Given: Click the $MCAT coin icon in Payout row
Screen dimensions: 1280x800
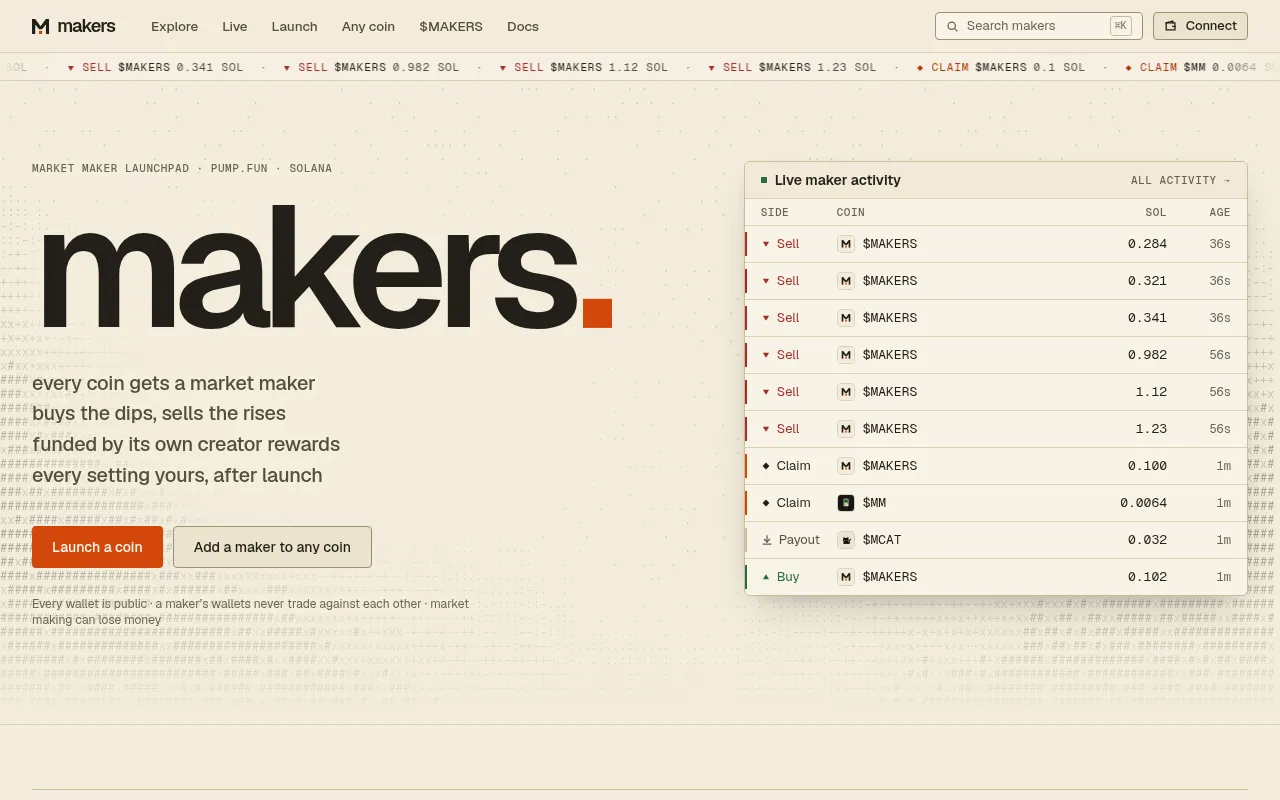Looking at the screenshot, I should click(x=846, y=540).
